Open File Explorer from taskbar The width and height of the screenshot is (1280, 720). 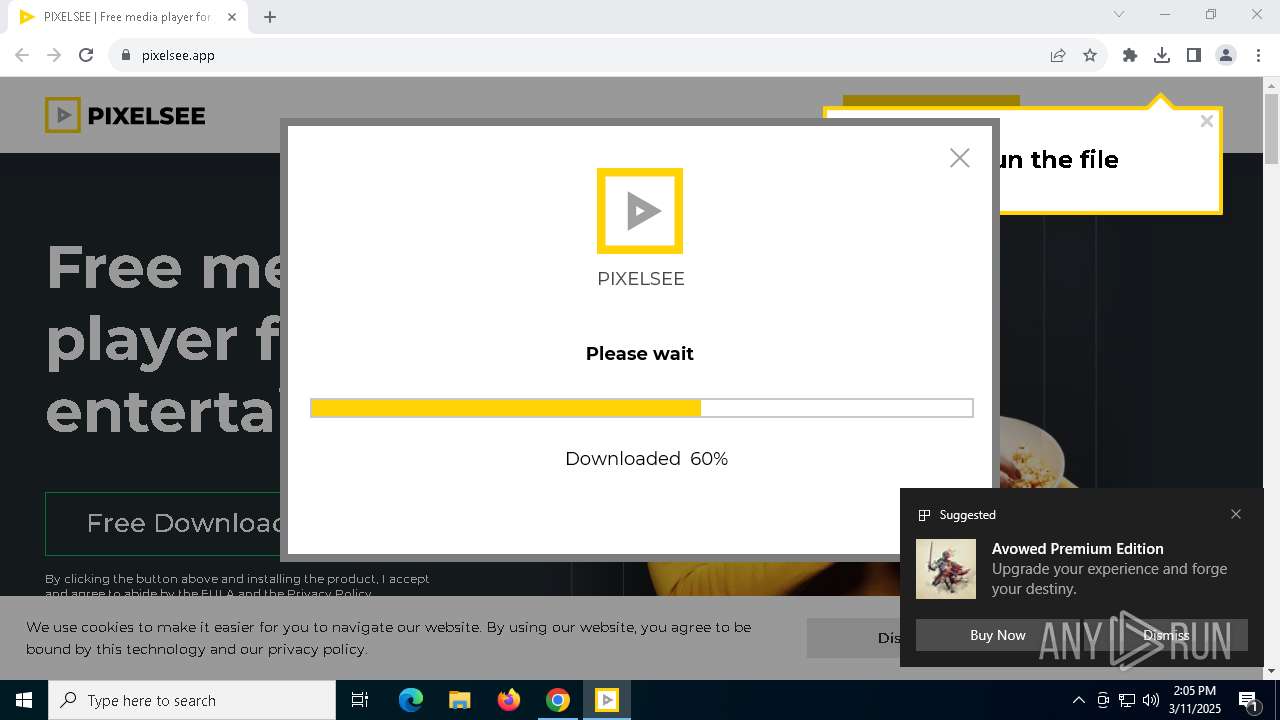tap(459, 700)
